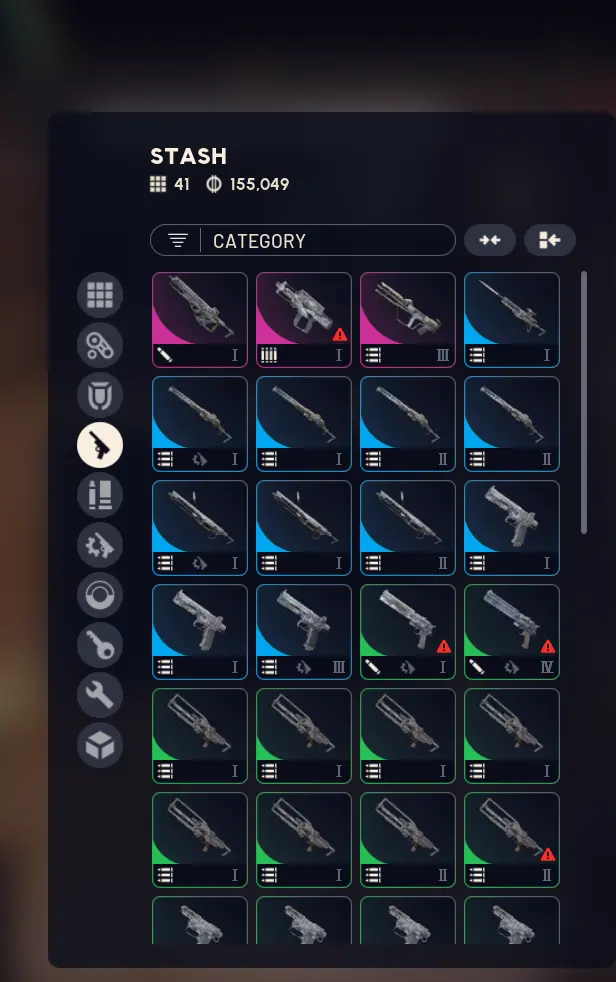The image size is (616, 982).
Task: Open the shield category filter
Action: (x=100, y=395)
